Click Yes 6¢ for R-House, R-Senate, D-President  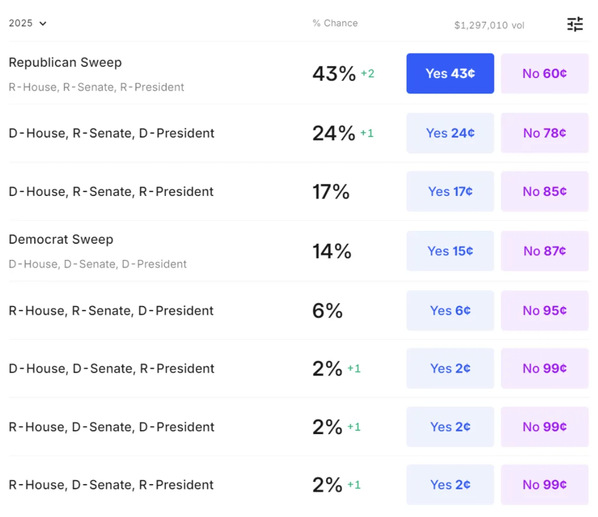click(450, 310)
